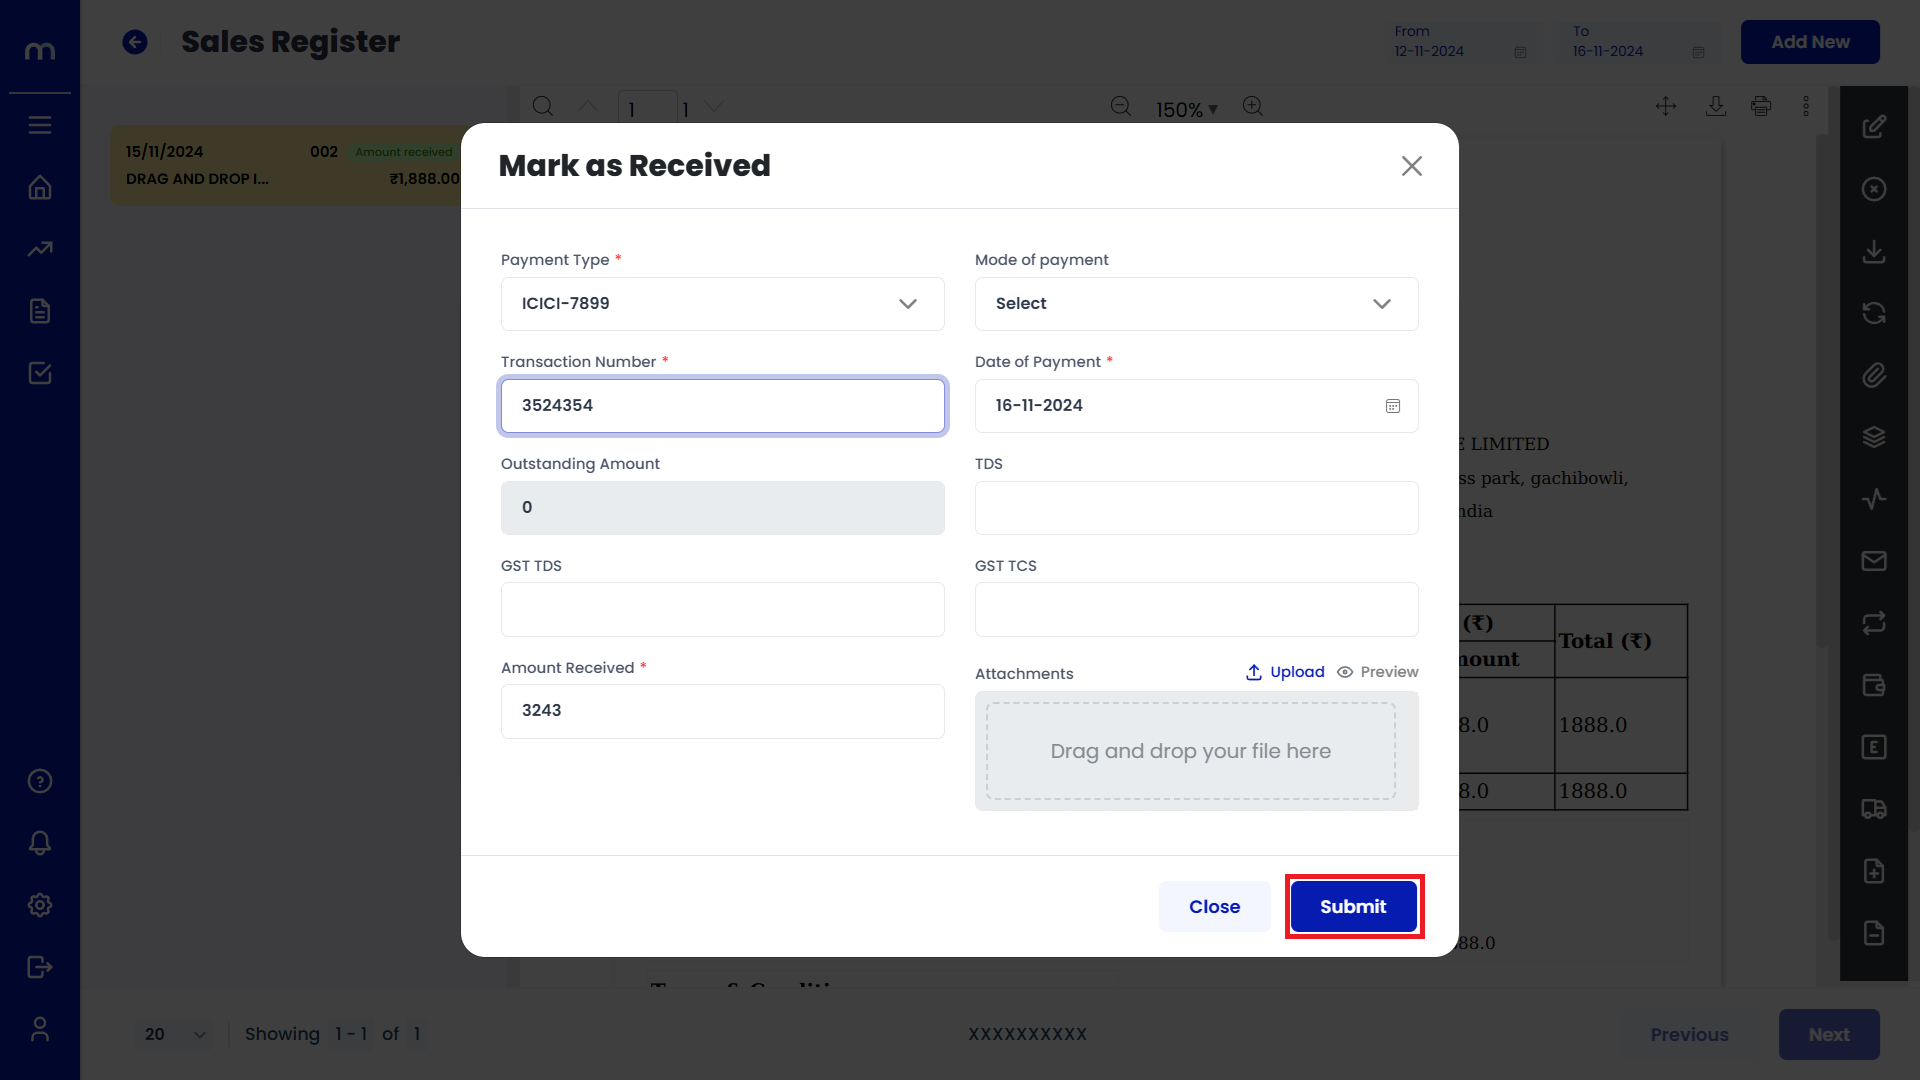The width and height of the screenshot is (1920, 1080).
Task: Open the home item in left sidebar
Action: (x=40, y=188)
